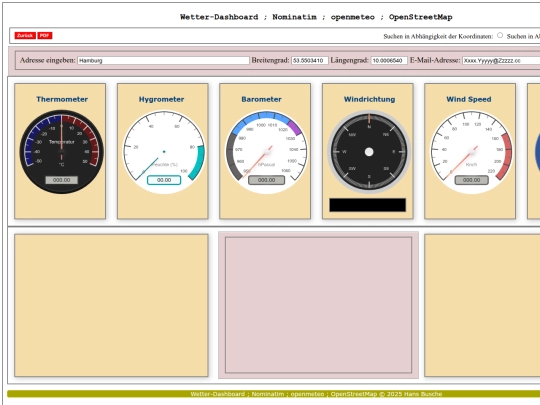Click the Breitengrad latitude input field
The height and width of the screenshot is (405, 540).
point(310,61)
